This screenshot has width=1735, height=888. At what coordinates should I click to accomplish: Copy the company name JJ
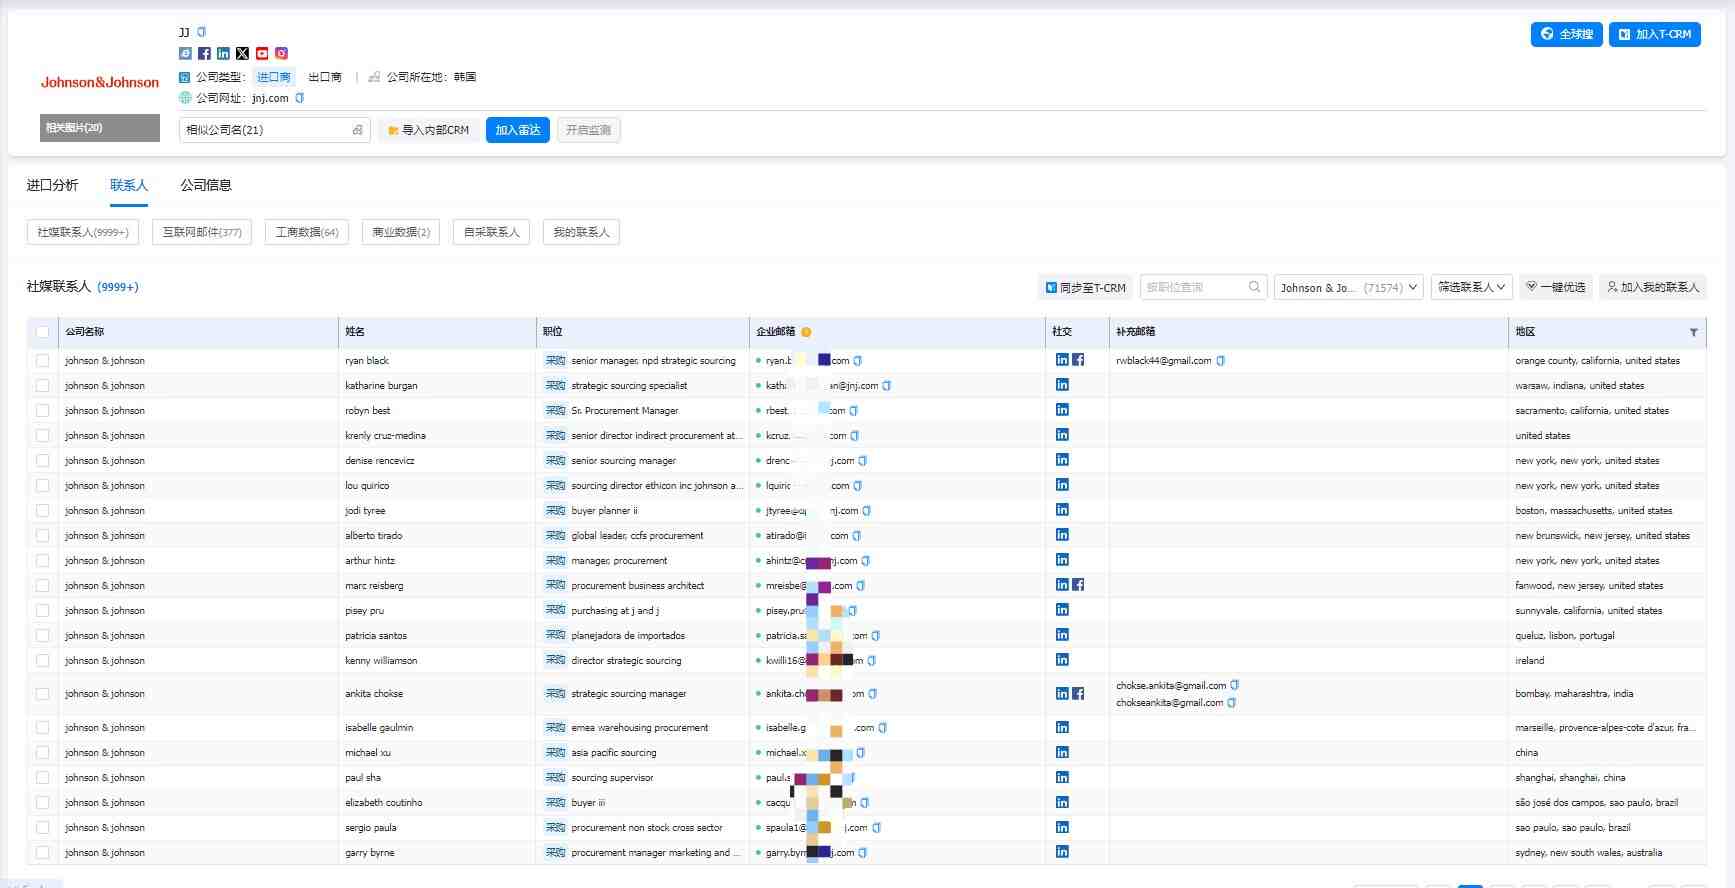pyautogui.click(x=201, y=32)
